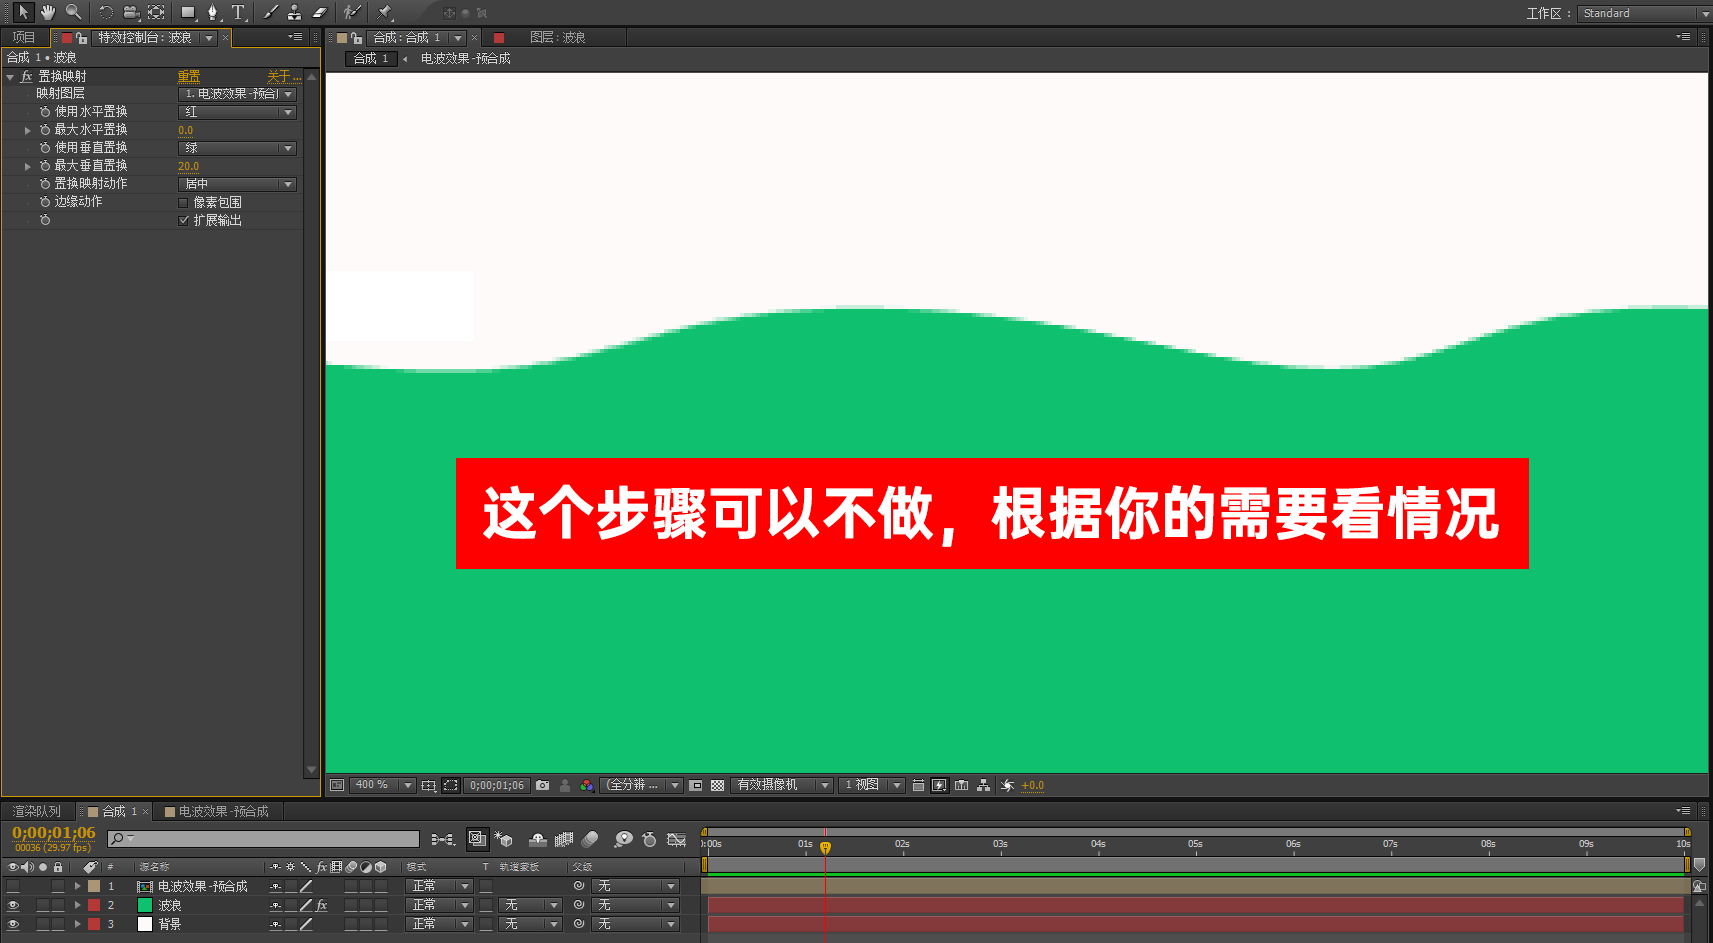Reset exposure aperture icon in viewer
This screenshot has height=943, width=1713.
[1007, 785]
